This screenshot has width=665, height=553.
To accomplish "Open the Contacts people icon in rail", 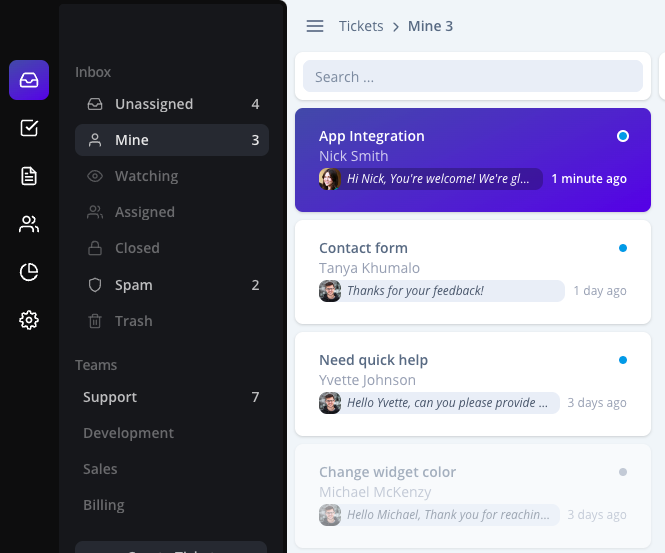I will point(29,224).
